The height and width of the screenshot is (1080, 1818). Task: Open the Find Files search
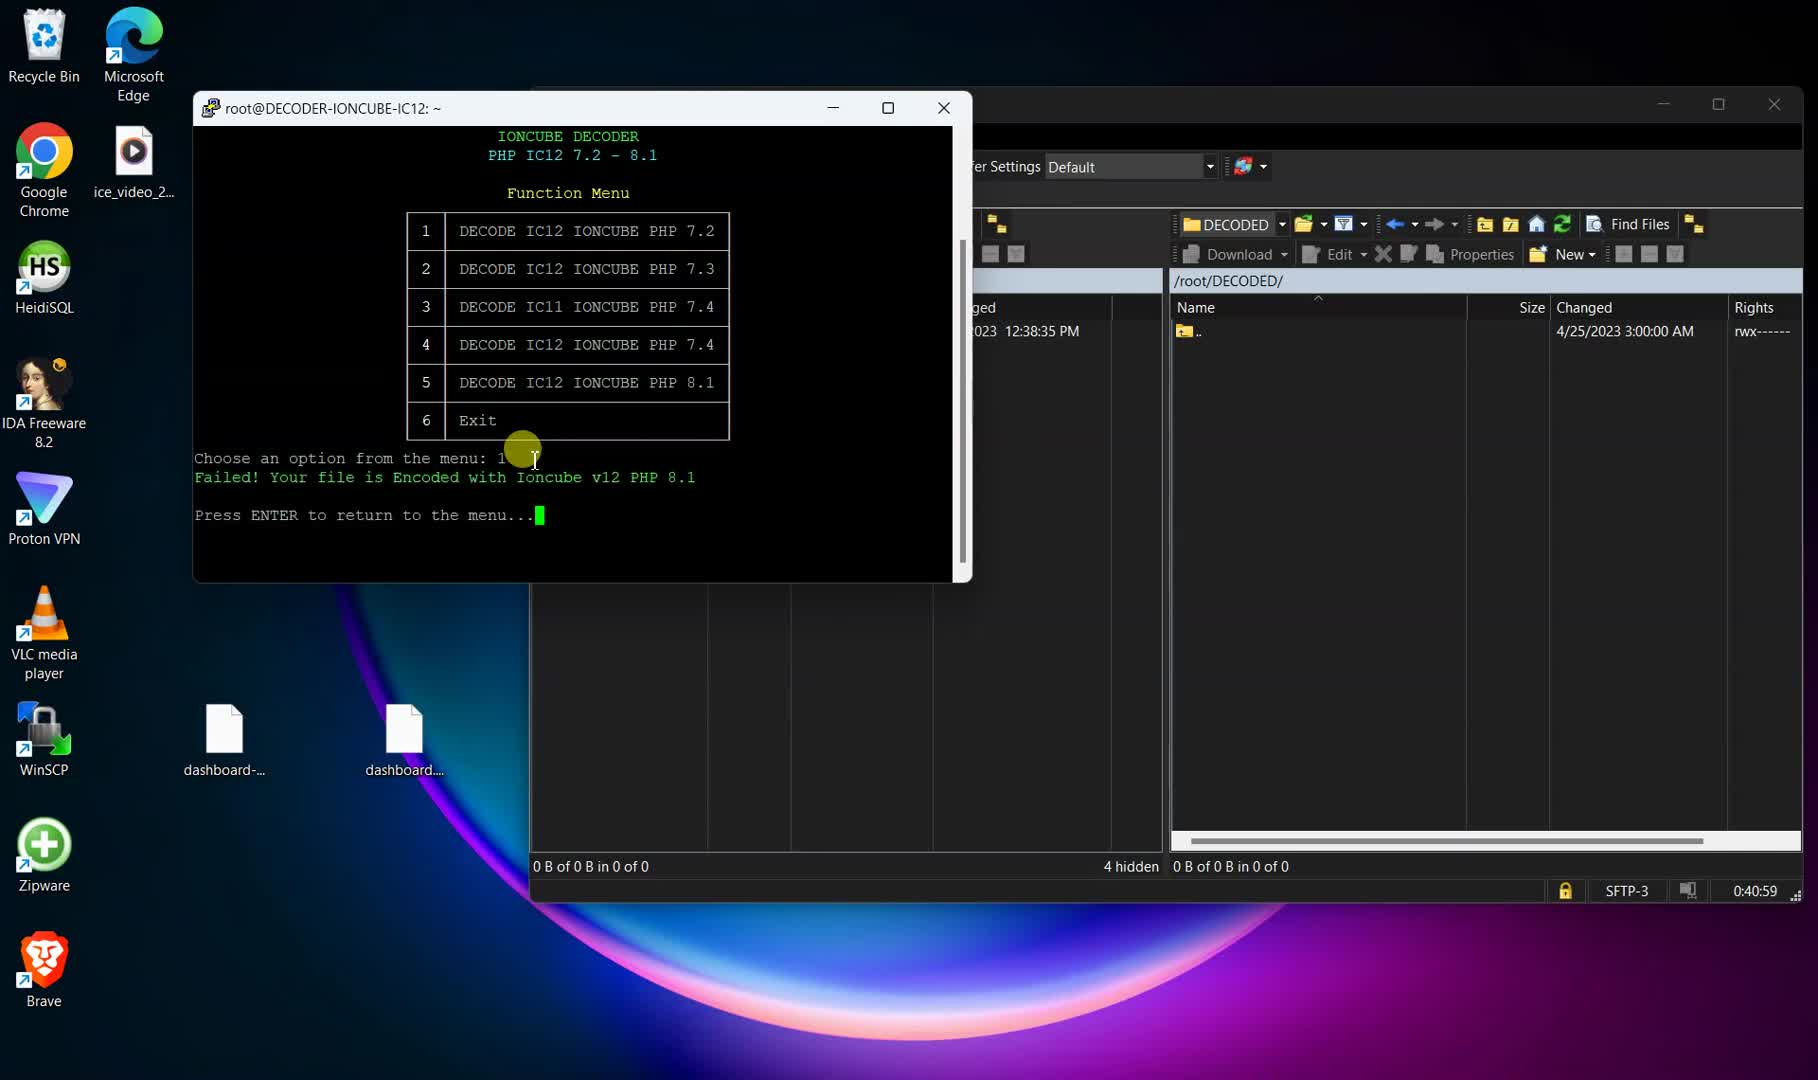(x=1628, y=224)
